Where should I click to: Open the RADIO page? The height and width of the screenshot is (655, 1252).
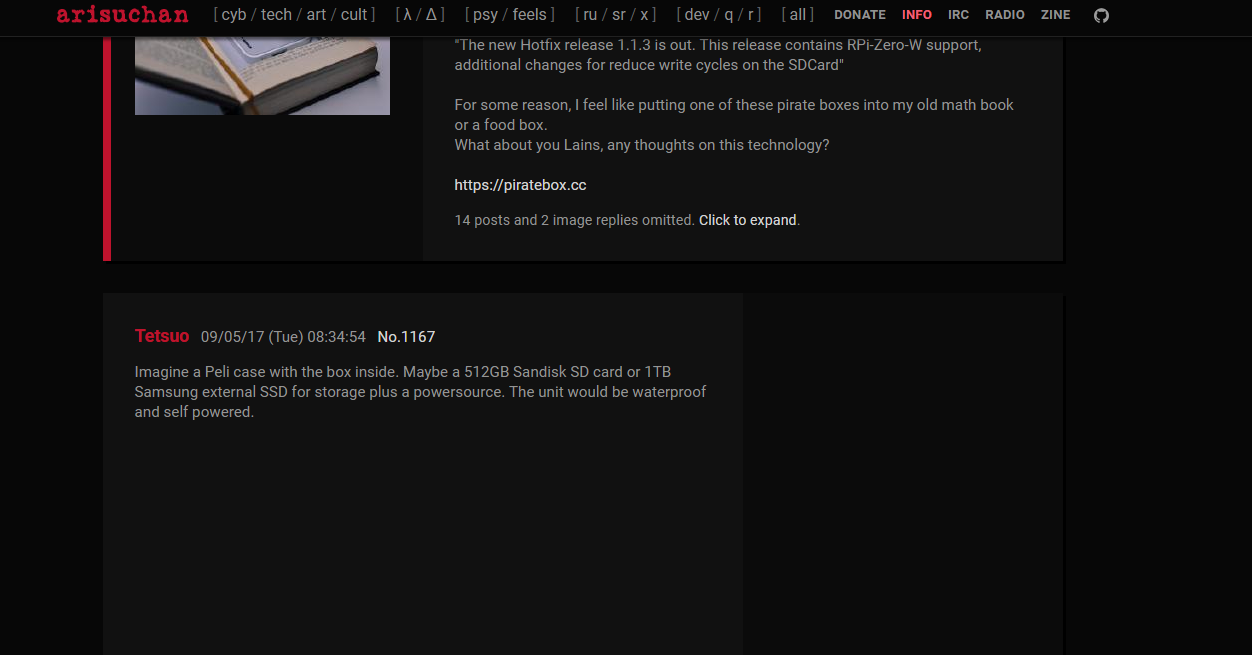pyautogui.click(x=1005, y=15)
